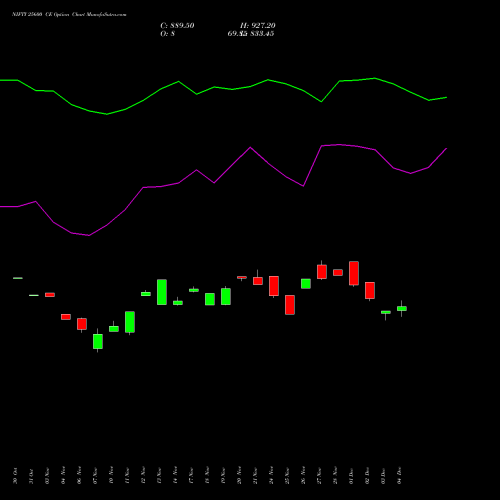Click the close value C: 889.50
The width and height of the screenshot is (500, 500).
point(177,26)
